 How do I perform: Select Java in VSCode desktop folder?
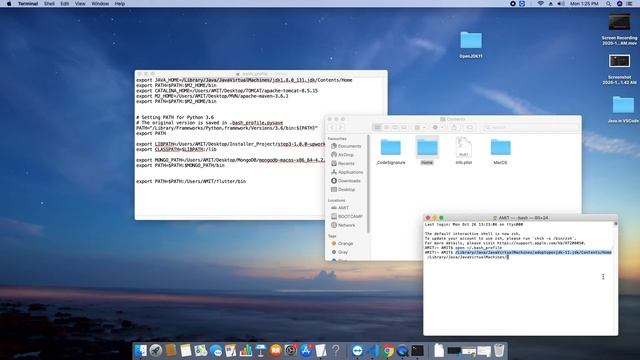click(x=623, y=109)
